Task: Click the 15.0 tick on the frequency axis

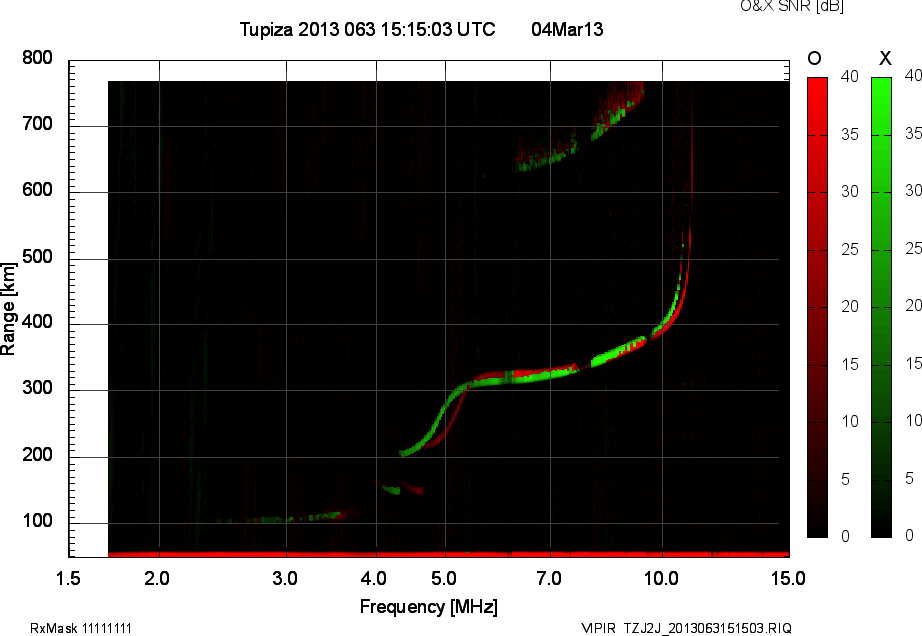Action: 789,579
